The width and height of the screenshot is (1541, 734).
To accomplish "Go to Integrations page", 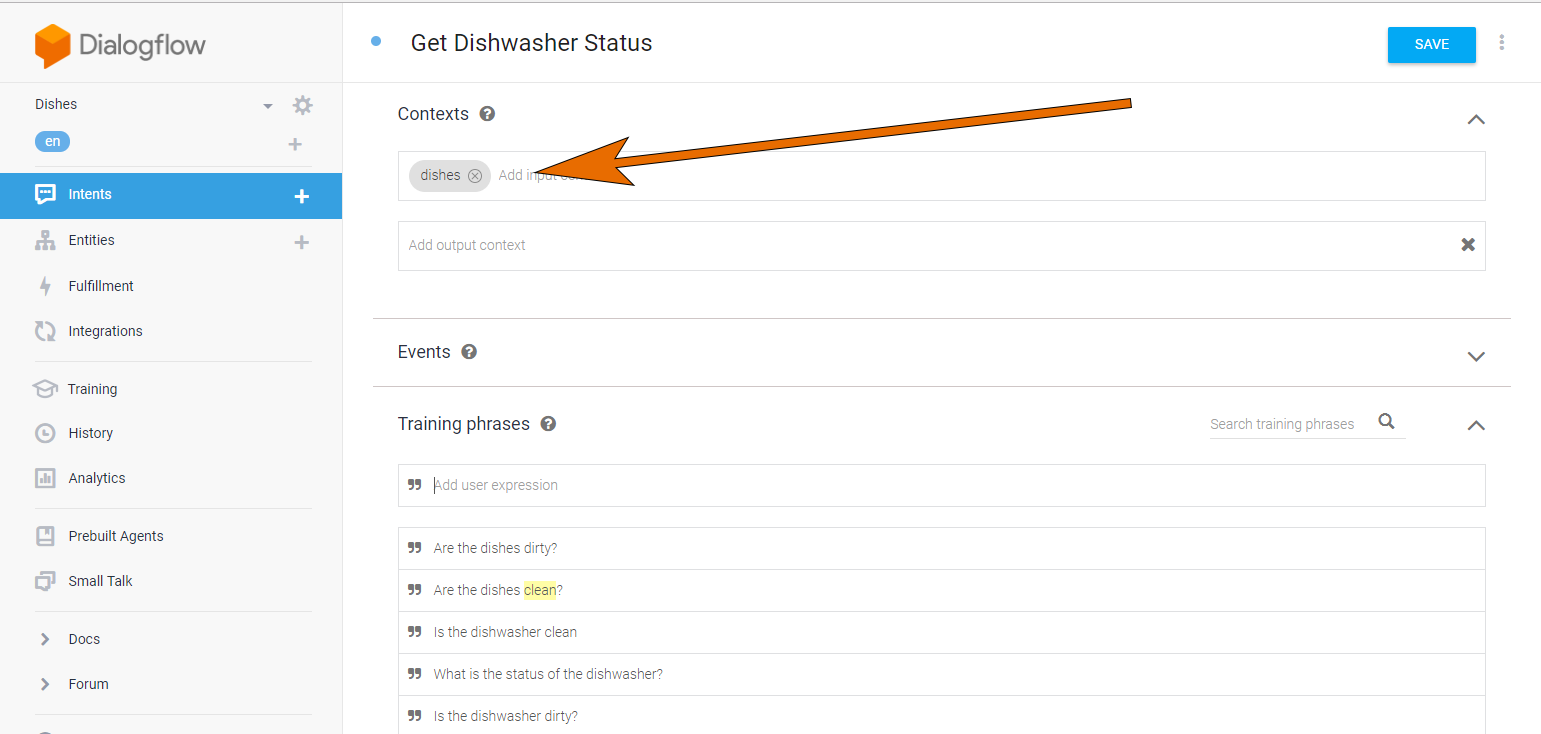I will (105, 331).
